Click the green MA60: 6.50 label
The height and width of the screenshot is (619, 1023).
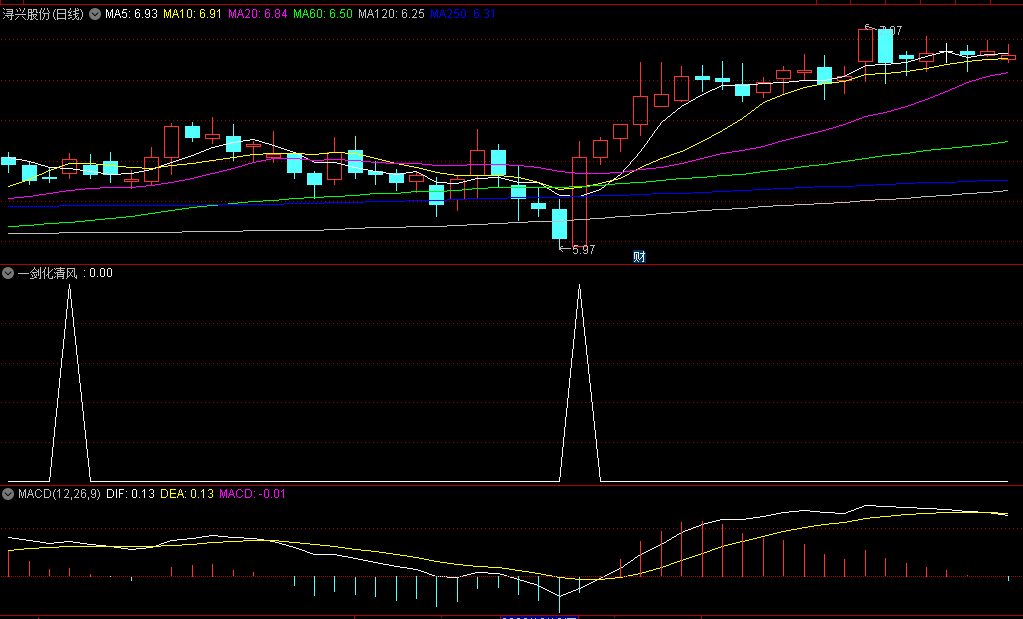(x=323, y=14)
